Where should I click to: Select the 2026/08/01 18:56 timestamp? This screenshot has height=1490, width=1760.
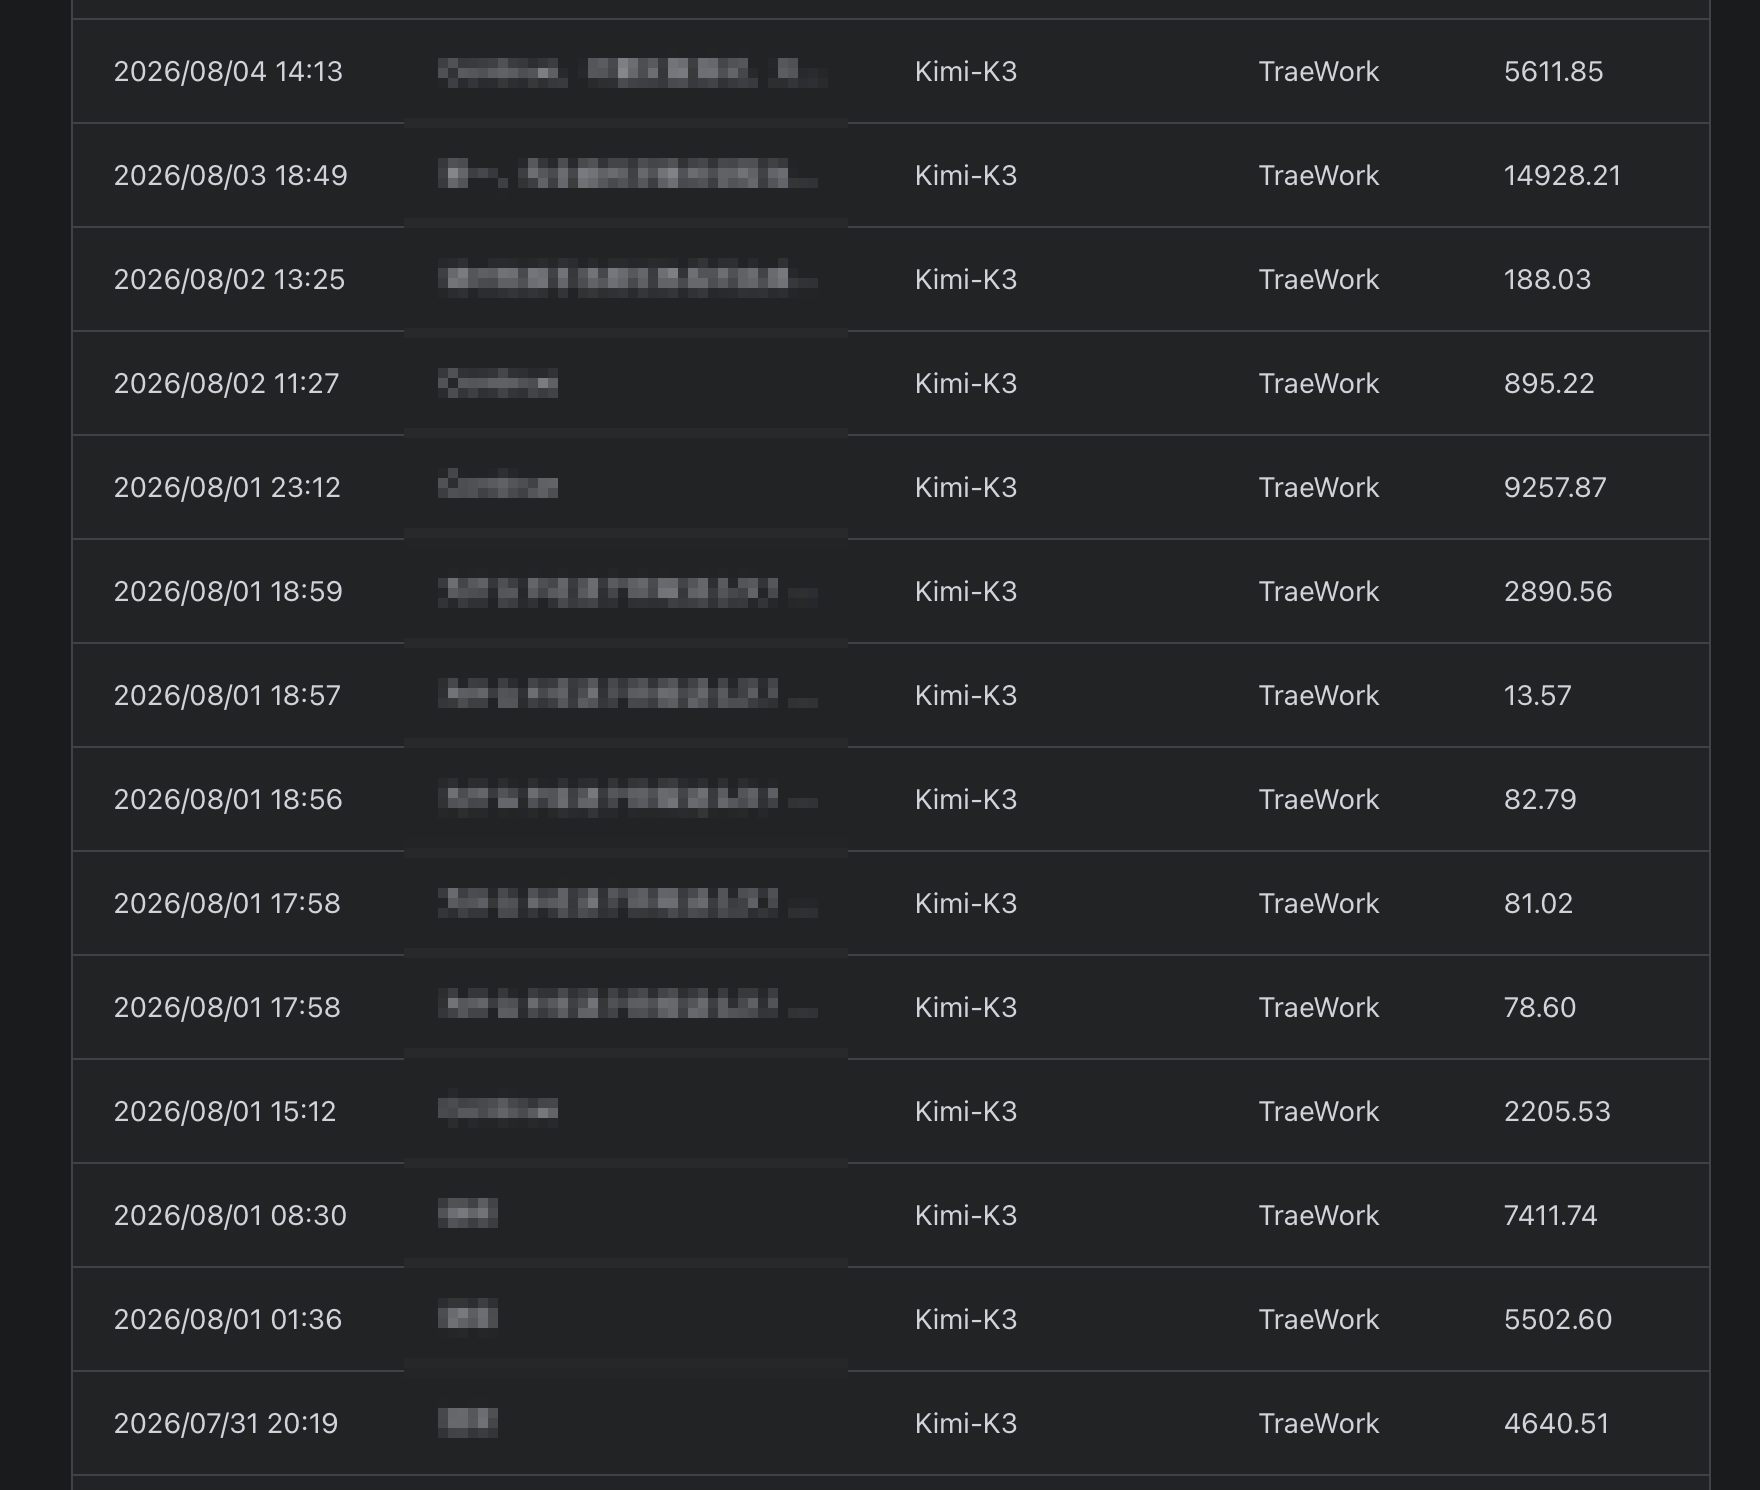click(228, 800)
